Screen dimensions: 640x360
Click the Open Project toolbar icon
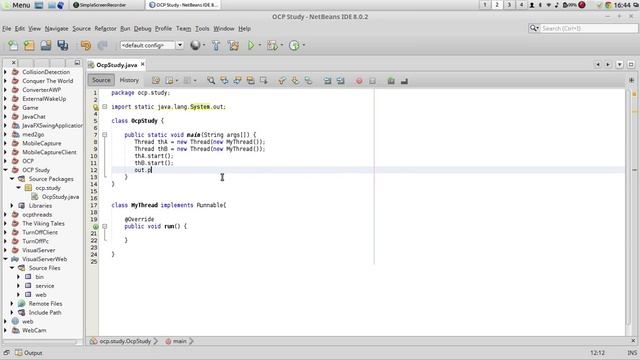point(46,45)
